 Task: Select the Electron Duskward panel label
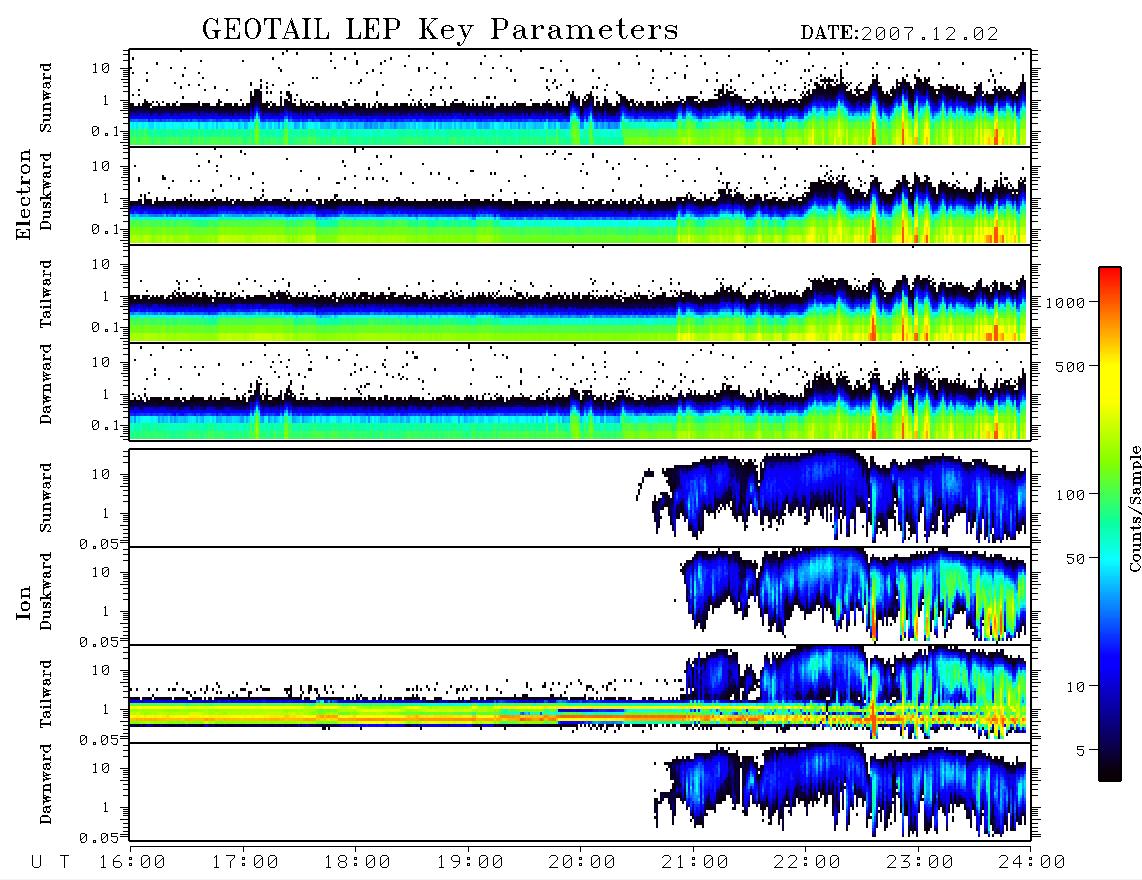45,191
